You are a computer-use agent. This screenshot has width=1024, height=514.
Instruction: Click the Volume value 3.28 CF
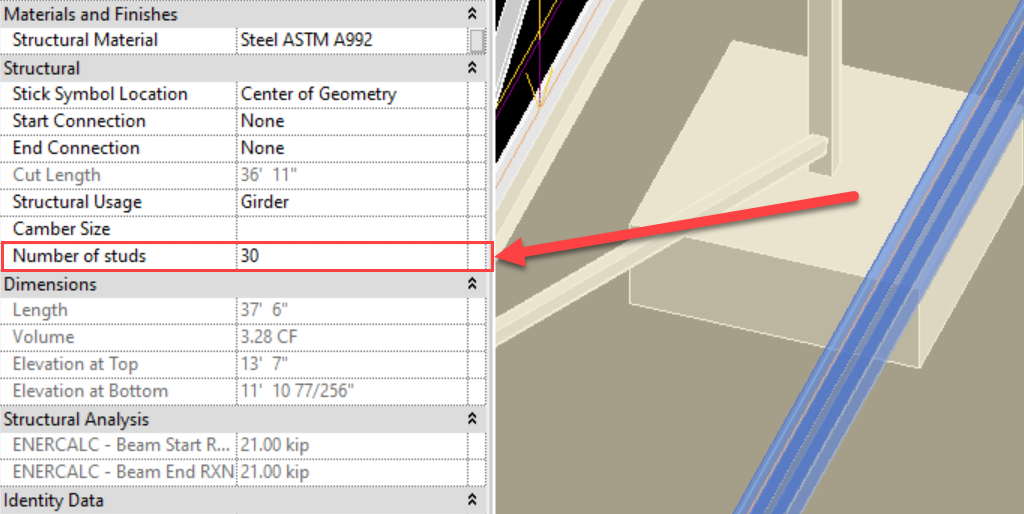pos(350,337)
